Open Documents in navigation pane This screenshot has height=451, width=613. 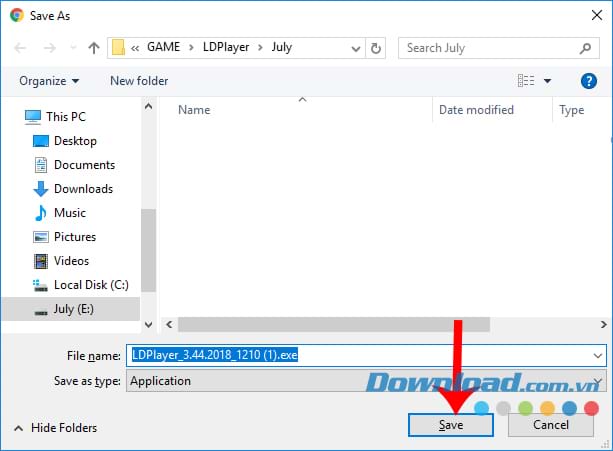pos(84,165)
